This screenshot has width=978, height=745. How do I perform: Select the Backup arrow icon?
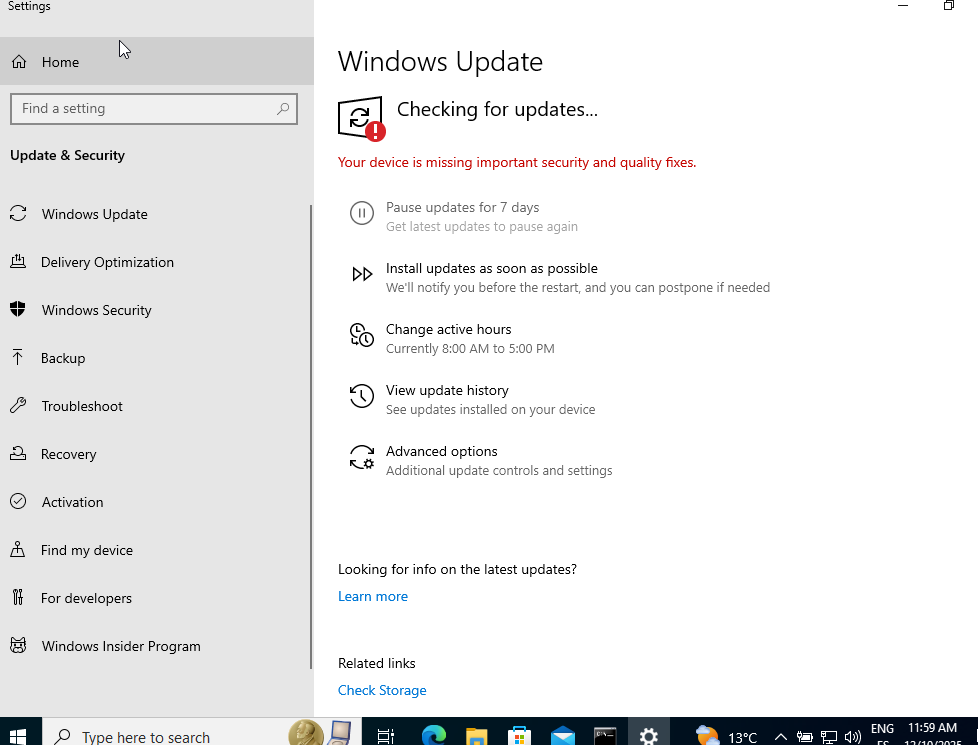18,358
